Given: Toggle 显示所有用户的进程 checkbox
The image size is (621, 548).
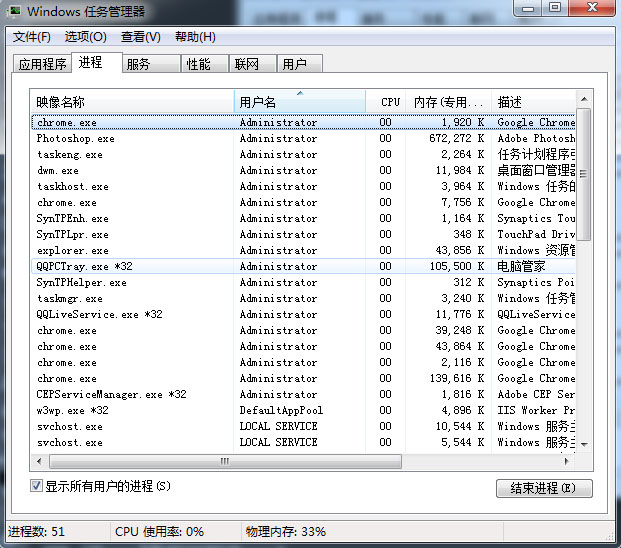Looking at the screenshot, I should [x=36, y=485].
